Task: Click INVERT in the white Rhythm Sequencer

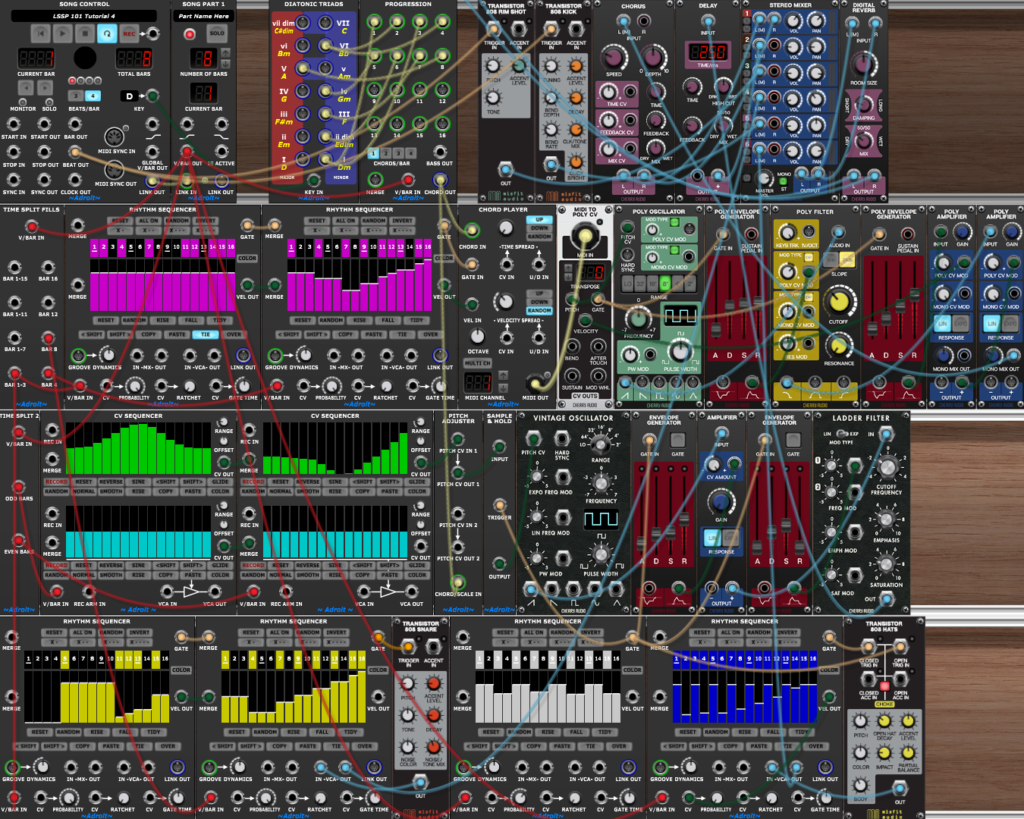Action: click(590, 632)
